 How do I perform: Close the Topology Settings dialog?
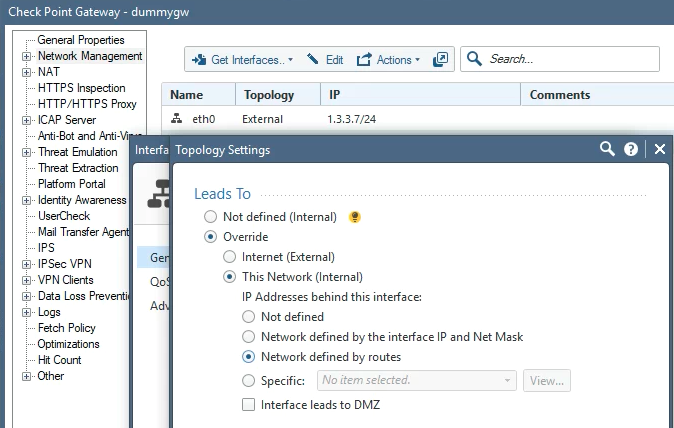[659, 149]
